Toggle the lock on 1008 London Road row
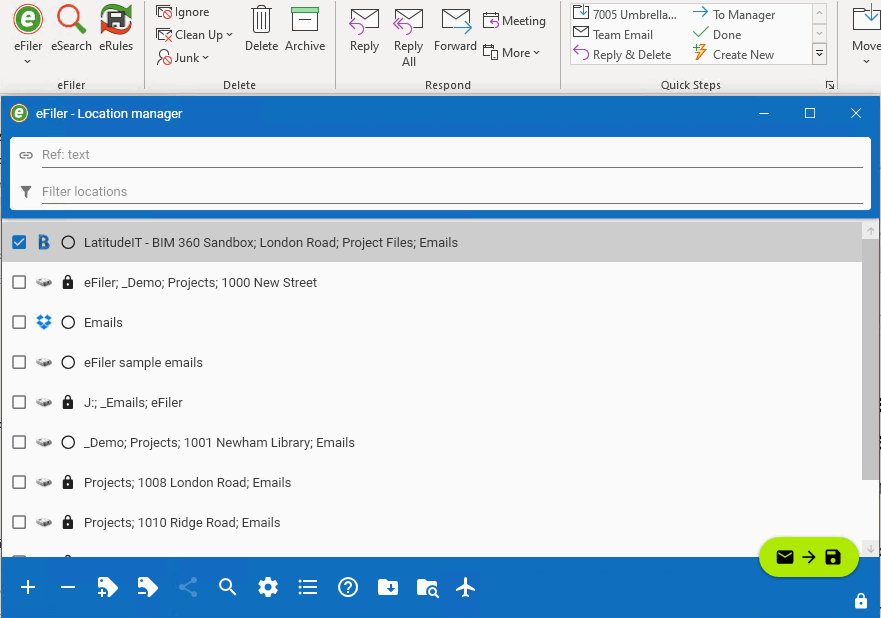 click(x=68, y=482)
